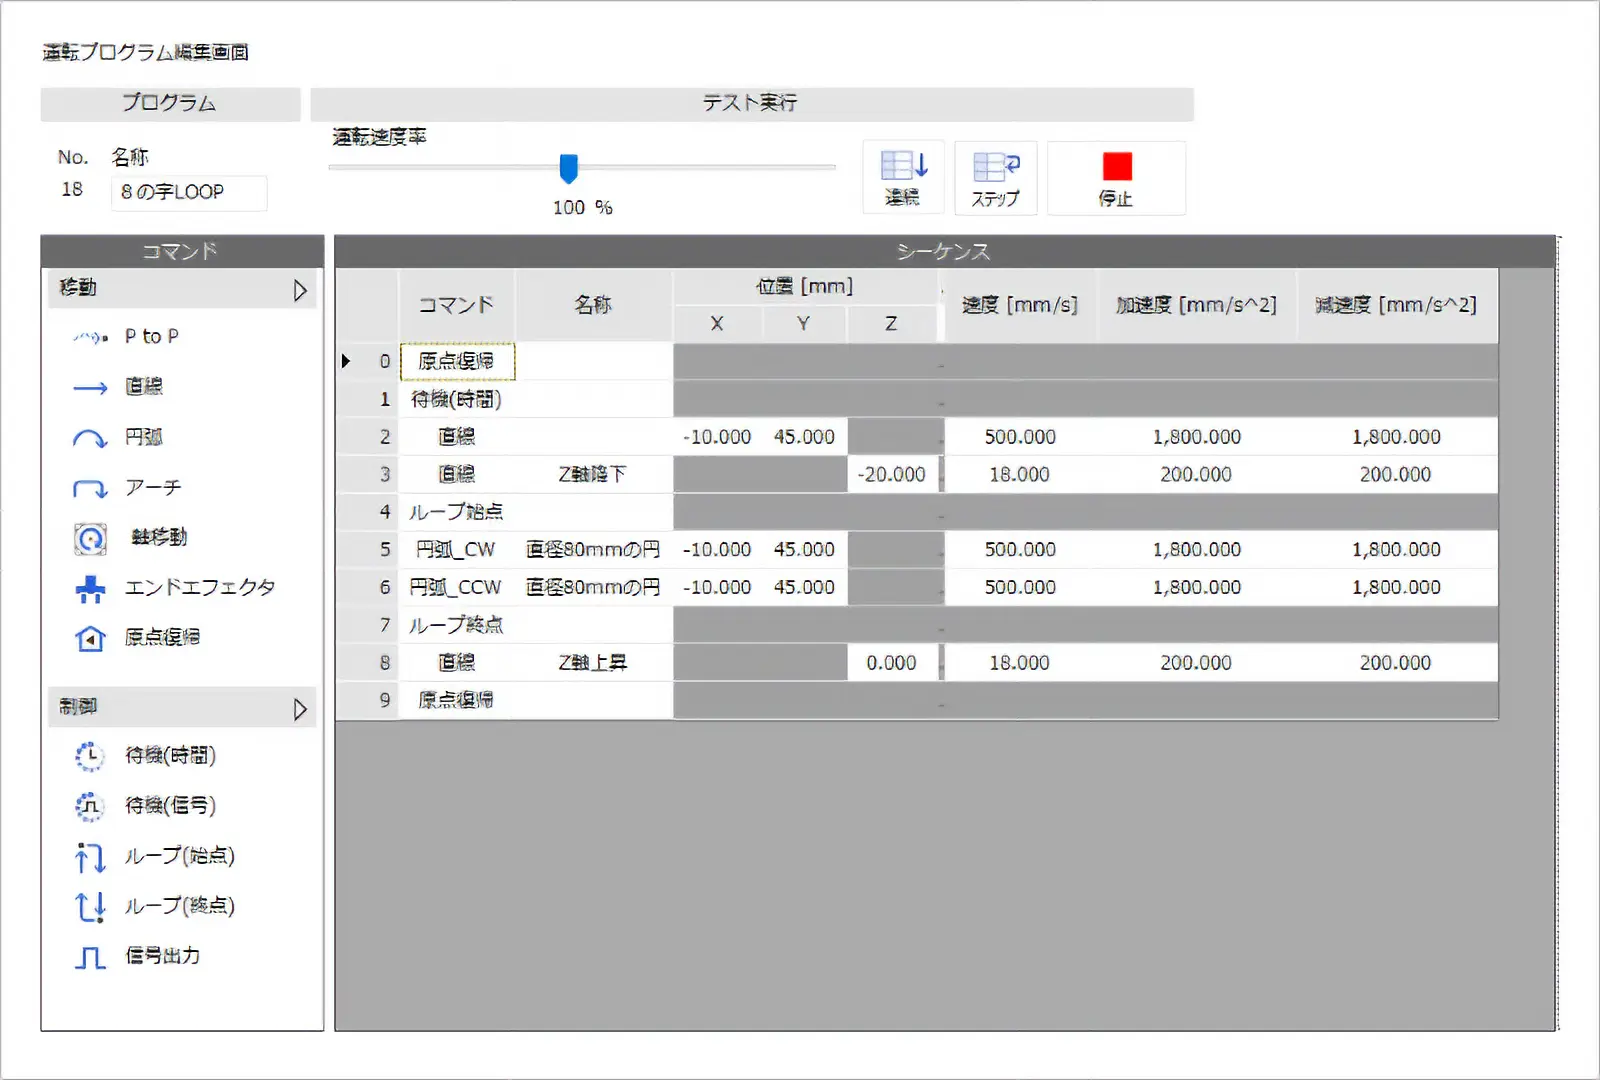The width and height of the screenshot is (1600, 1080).
Task: Select the エンドエフェクタ end effector icon
Action: (x=90, y=589)
